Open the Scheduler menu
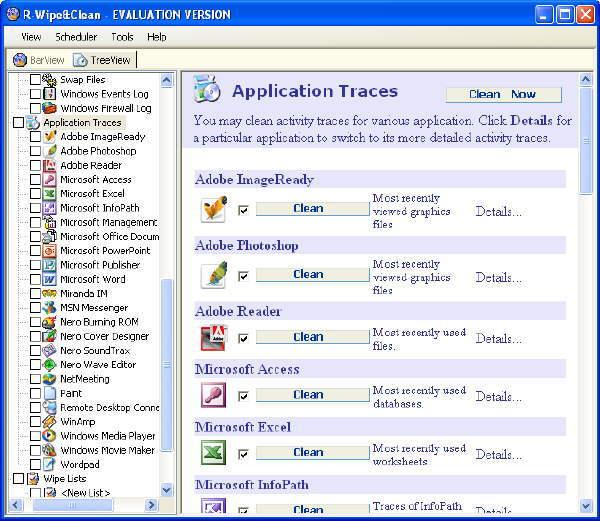The height and width of the screenshot is (521, 600). (x=76, y=37)
